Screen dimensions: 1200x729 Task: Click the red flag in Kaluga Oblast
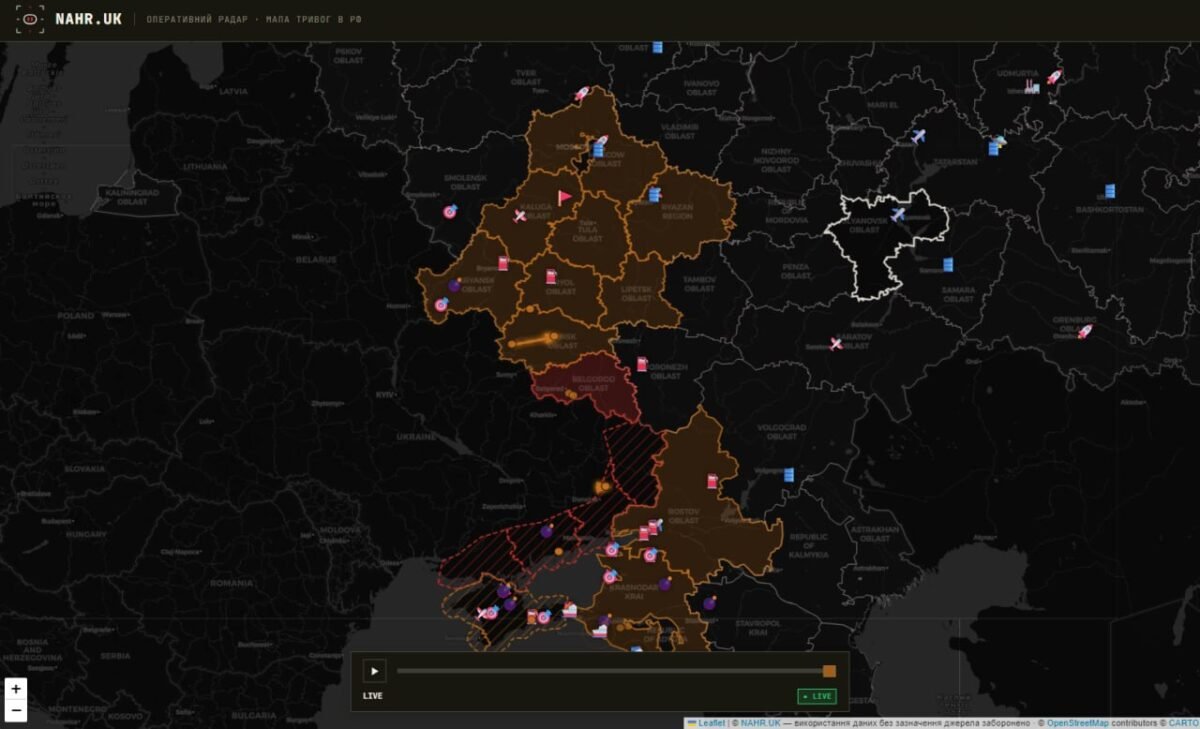pos(565,197)
